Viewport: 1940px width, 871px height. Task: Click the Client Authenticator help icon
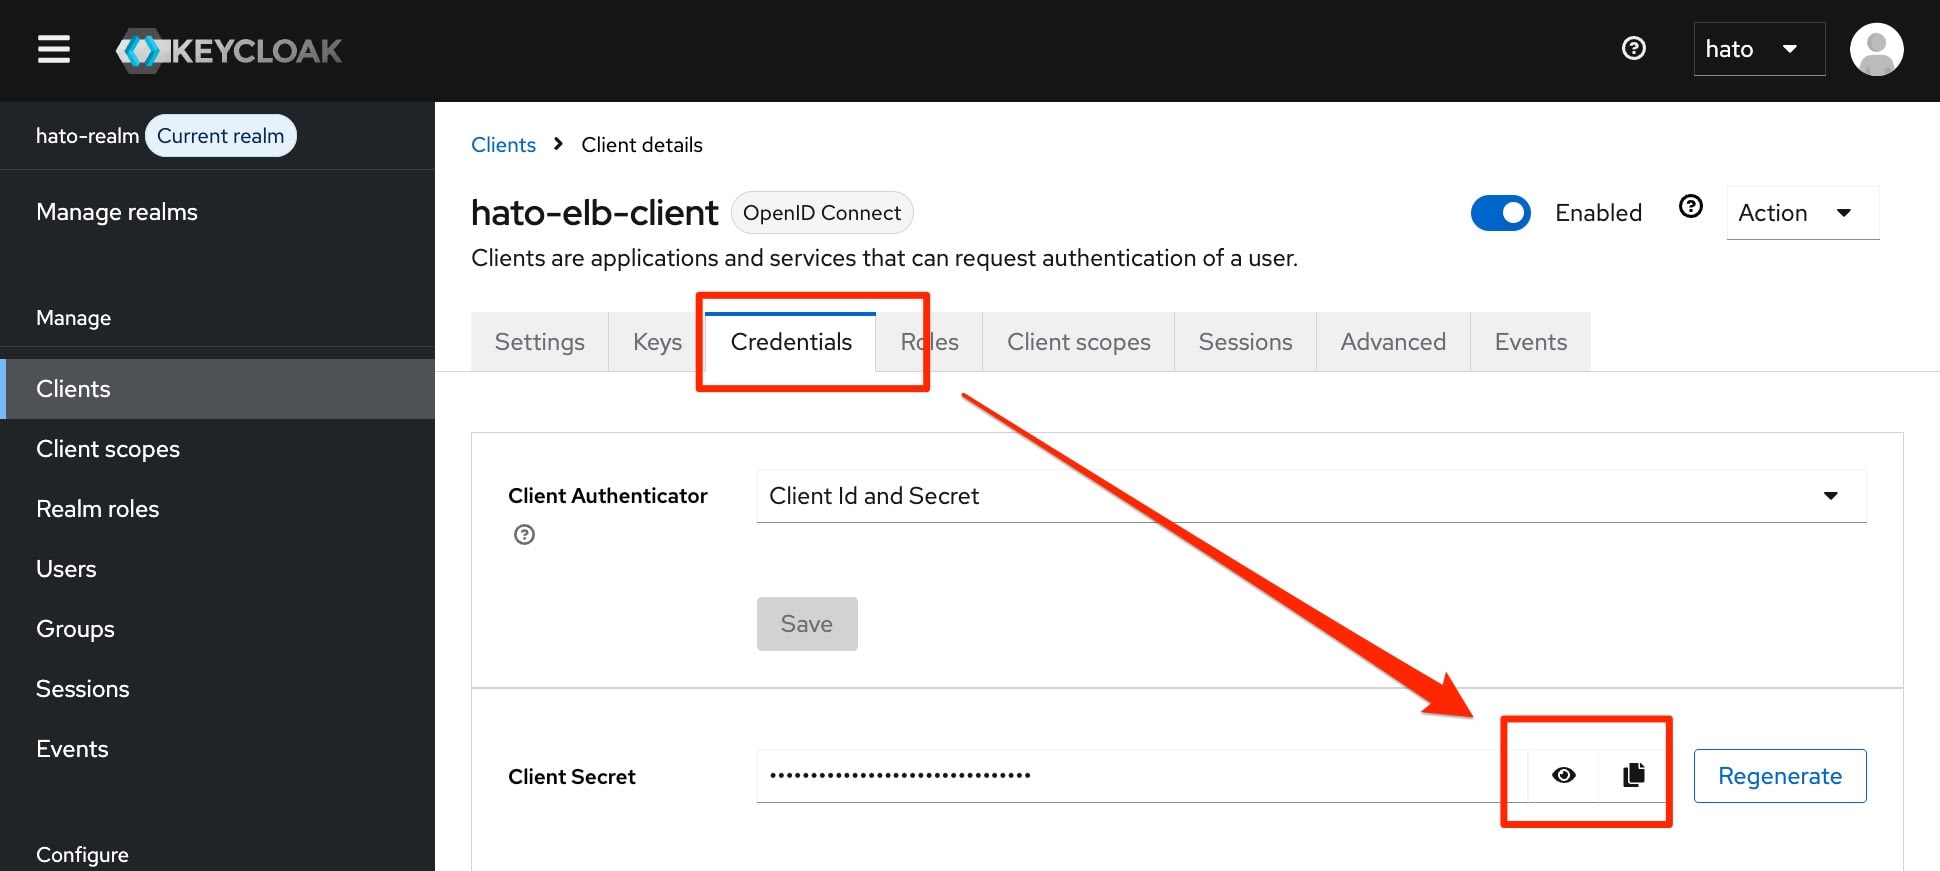(x=524, y=535)
